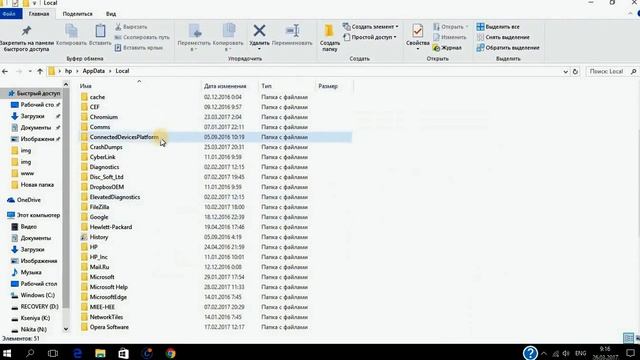Click the Свойства checkmark icon
Viewport: 640px width, 360px height.
point(417,31)
